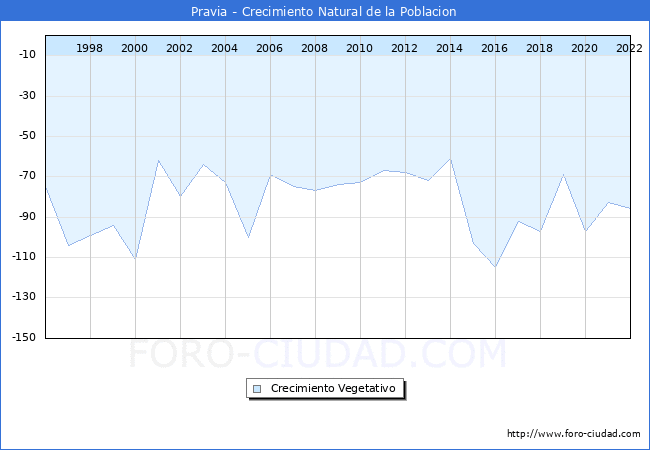Click the -90 y-axis value

[27, 216]
